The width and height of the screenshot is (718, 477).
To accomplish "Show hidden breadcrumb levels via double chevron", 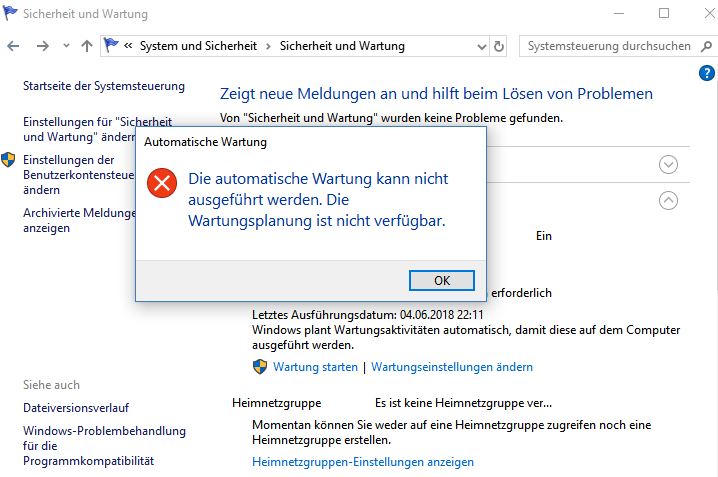I will (128, 45).
